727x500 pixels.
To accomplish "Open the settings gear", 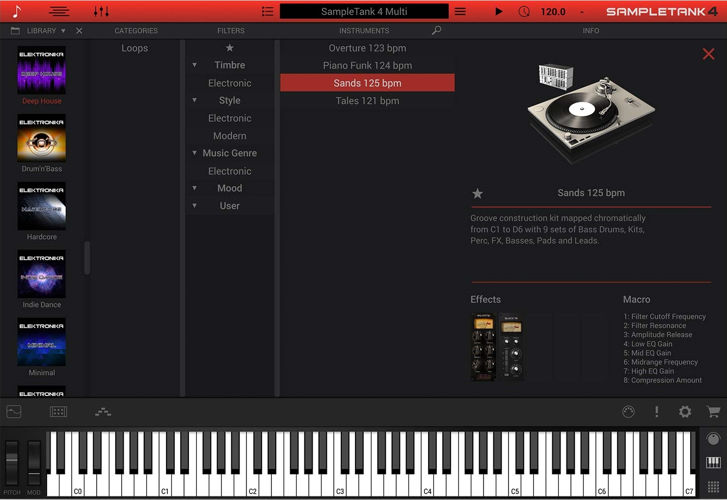I will (x=685, y=411).
